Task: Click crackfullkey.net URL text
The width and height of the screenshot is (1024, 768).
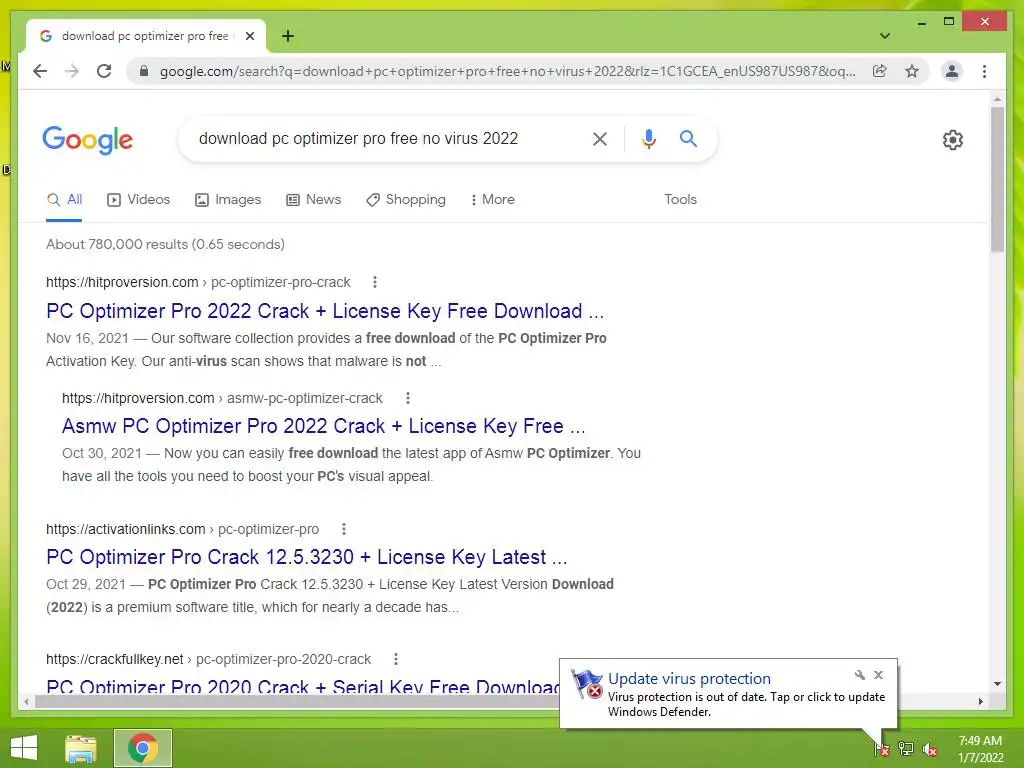Action: 208,660
